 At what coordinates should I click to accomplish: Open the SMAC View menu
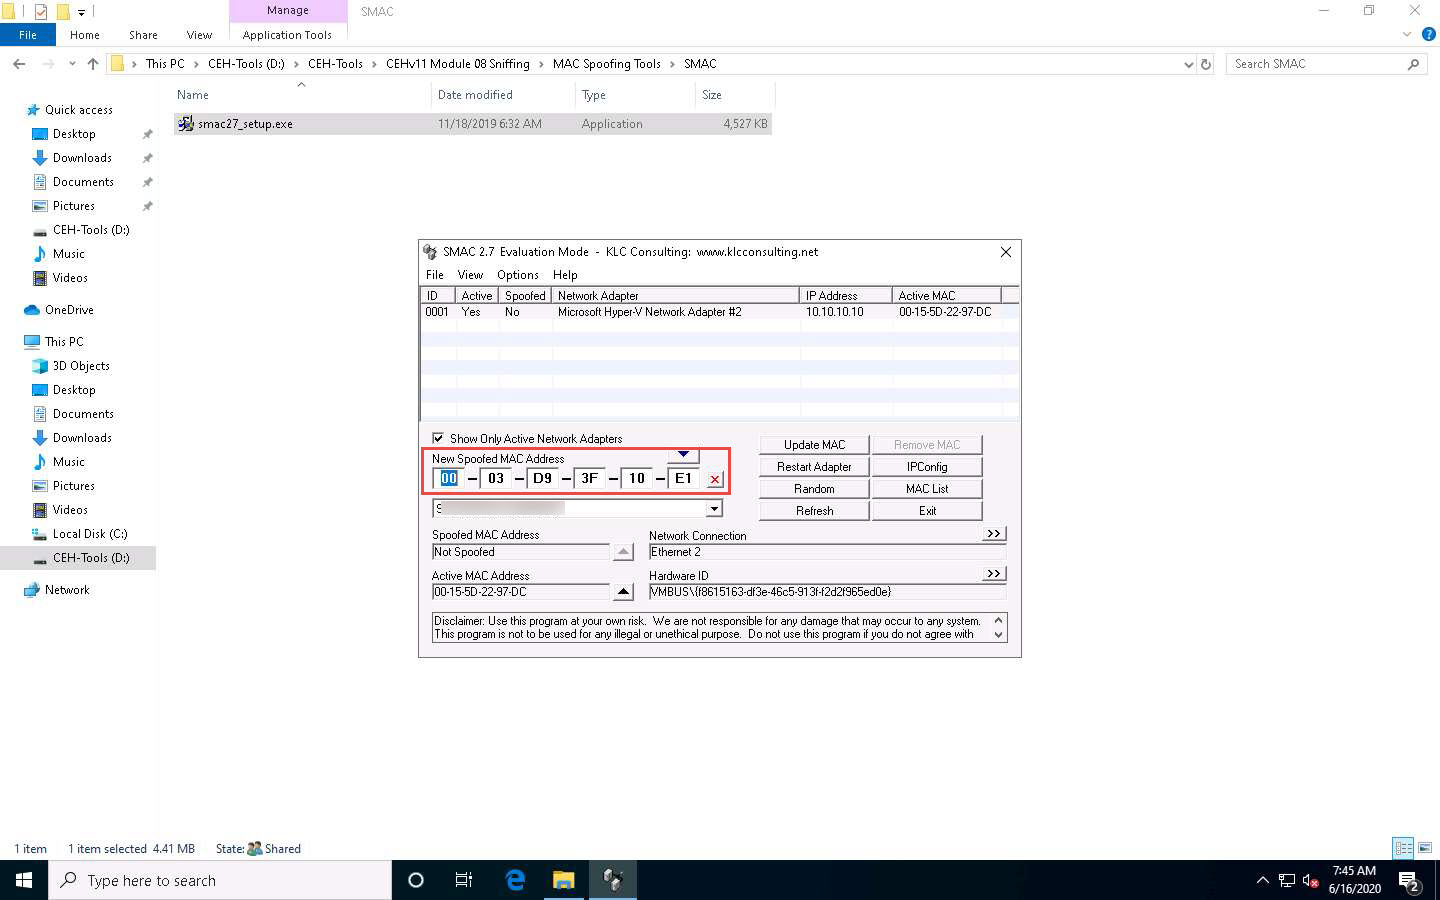point(470,275)
